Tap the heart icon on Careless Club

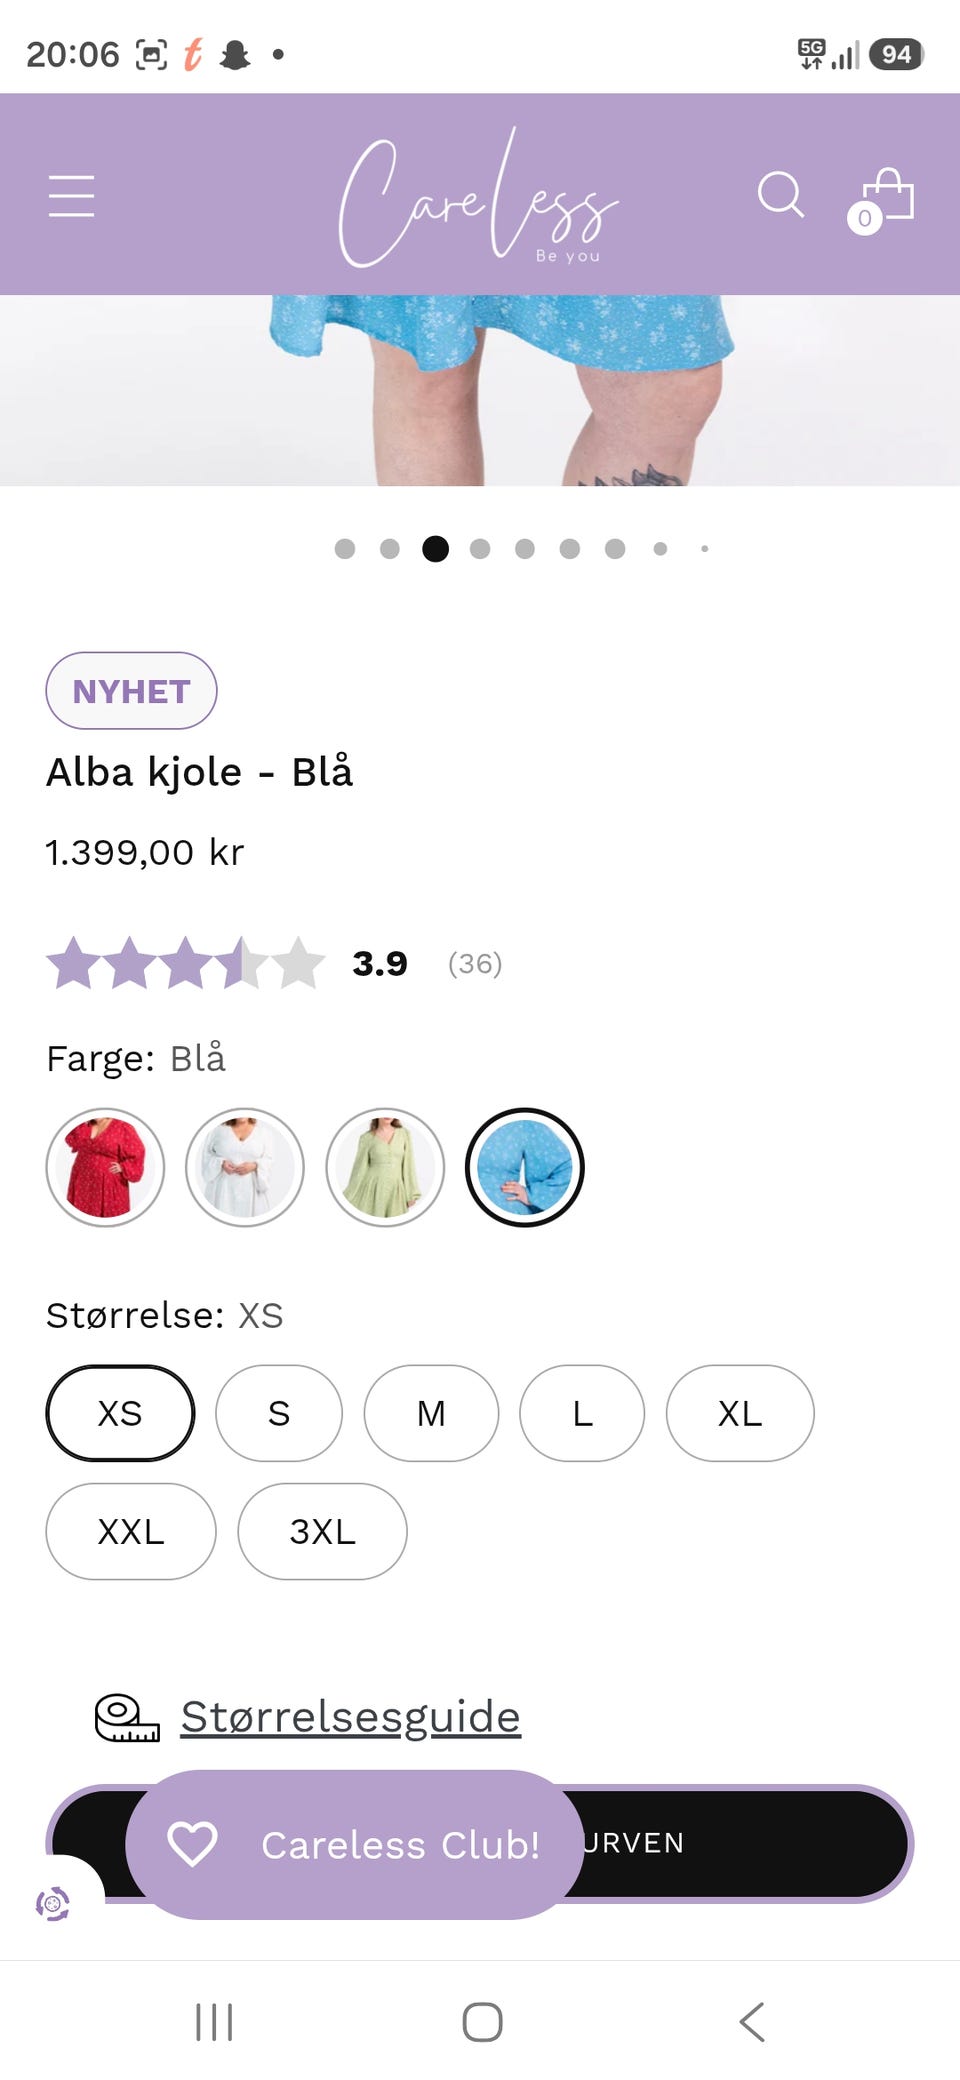192,1844
